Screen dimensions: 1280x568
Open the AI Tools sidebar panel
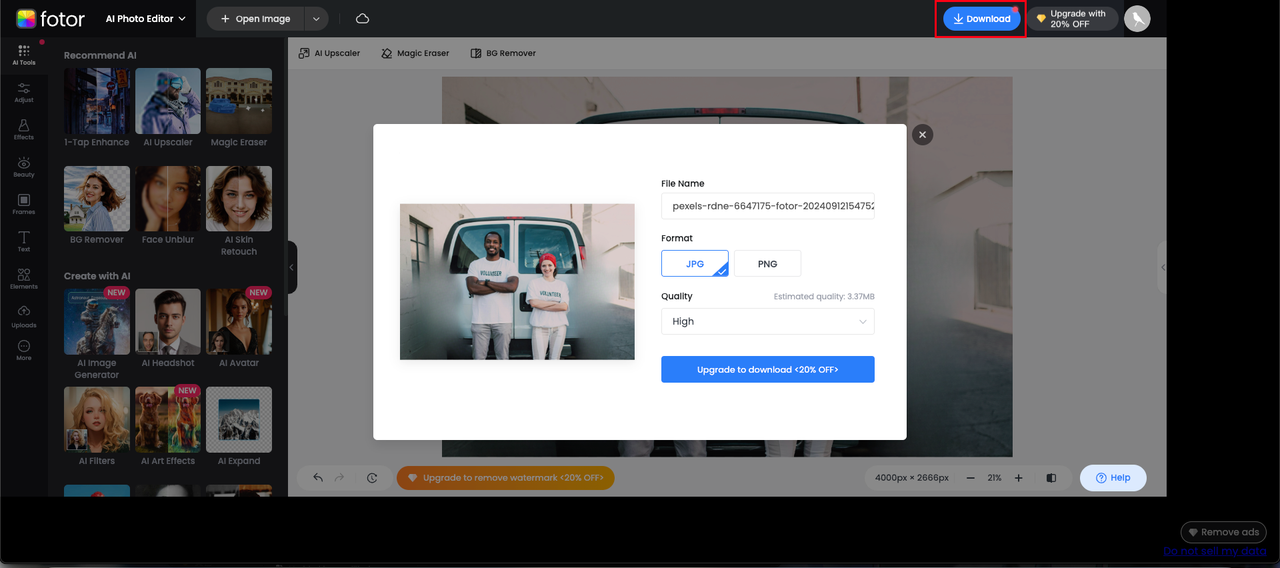[24, 54]
